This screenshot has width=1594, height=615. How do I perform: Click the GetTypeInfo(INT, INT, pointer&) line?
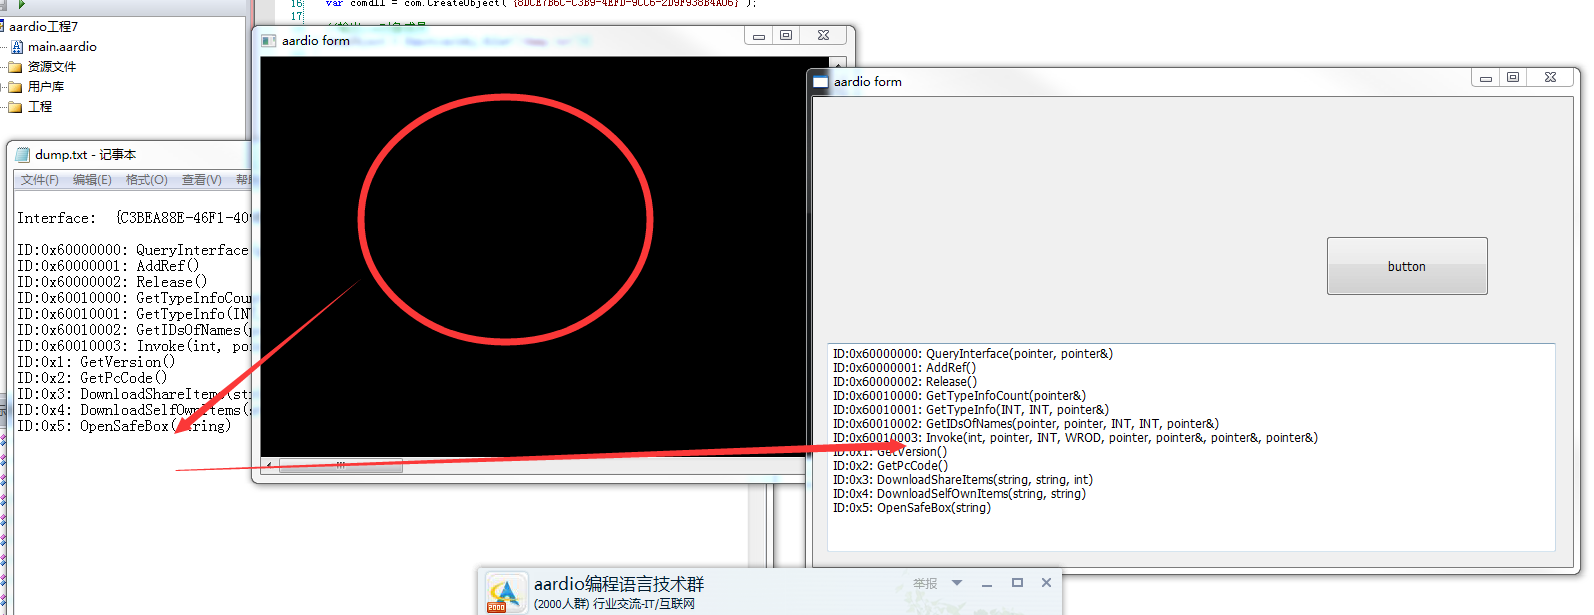971,410
